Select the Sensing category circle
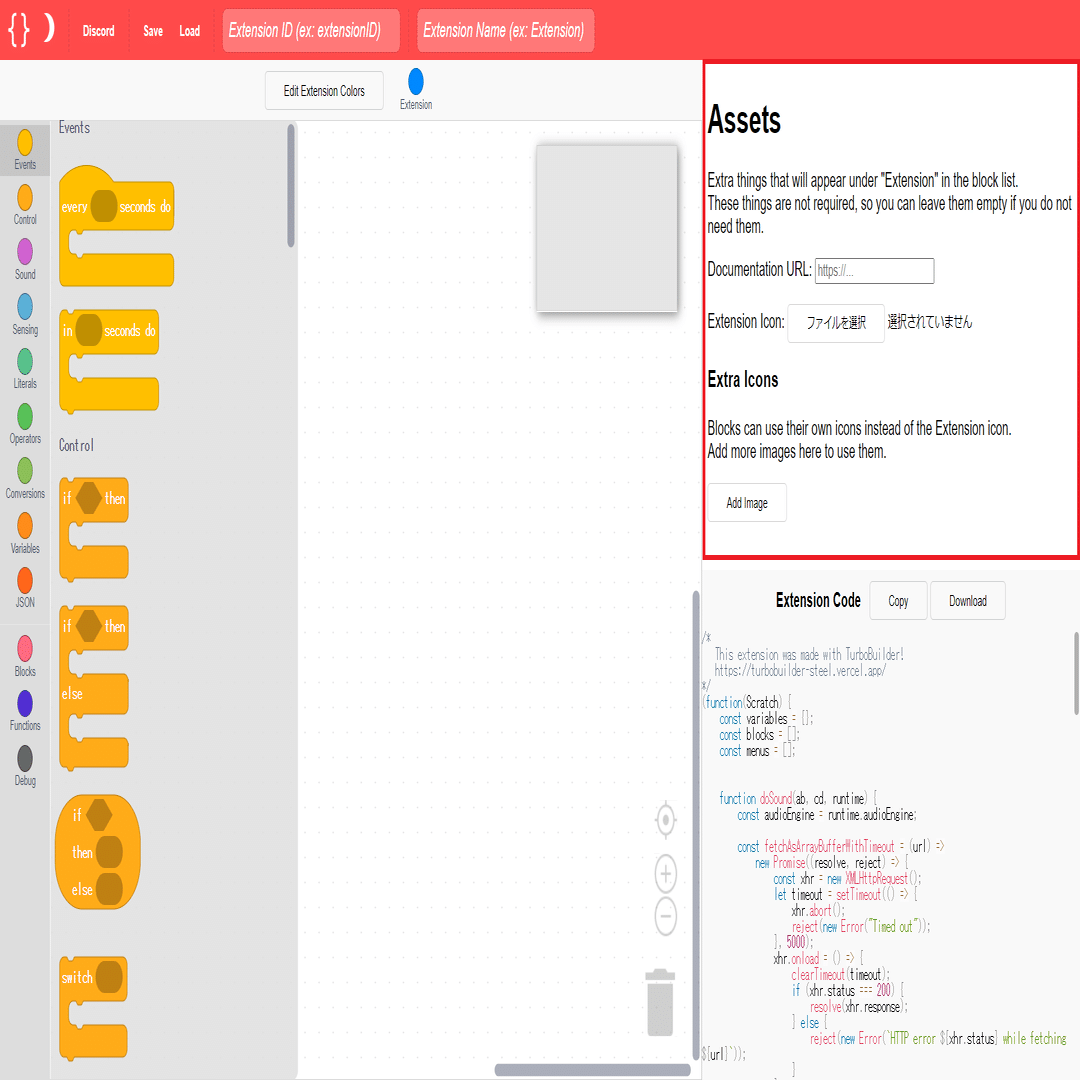Image resolution: width=1080 pixels, height=1080 pixels. point(25,307)
